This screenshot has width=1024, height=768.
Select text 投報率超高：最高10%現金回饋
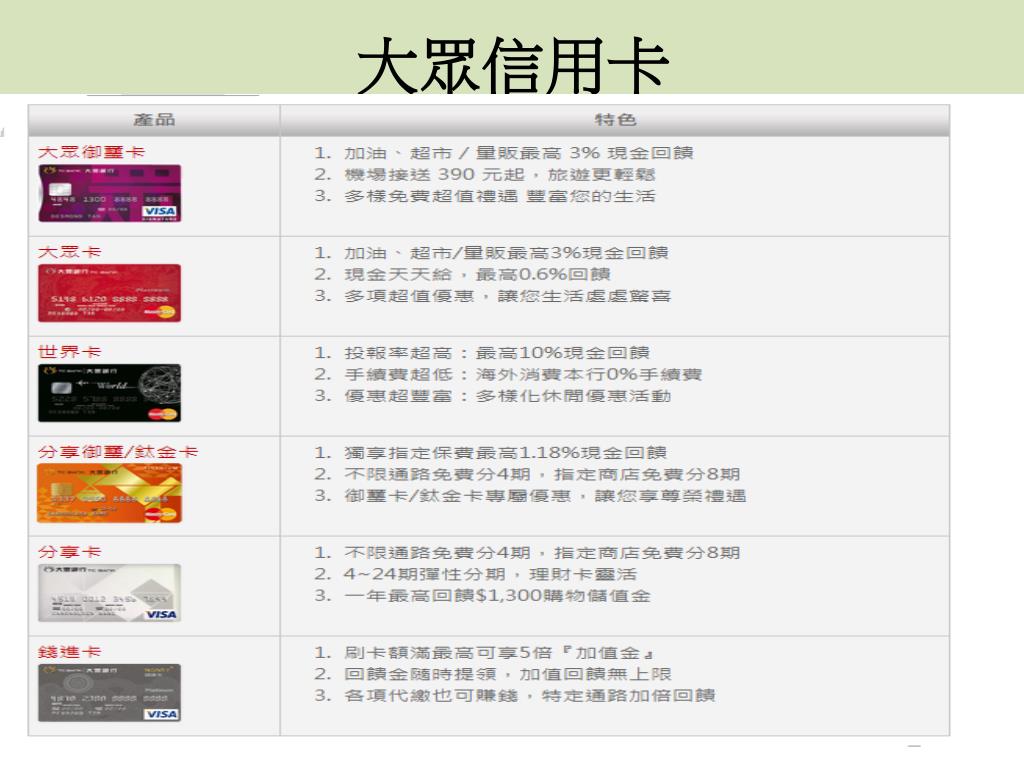(x=497, y=353)
